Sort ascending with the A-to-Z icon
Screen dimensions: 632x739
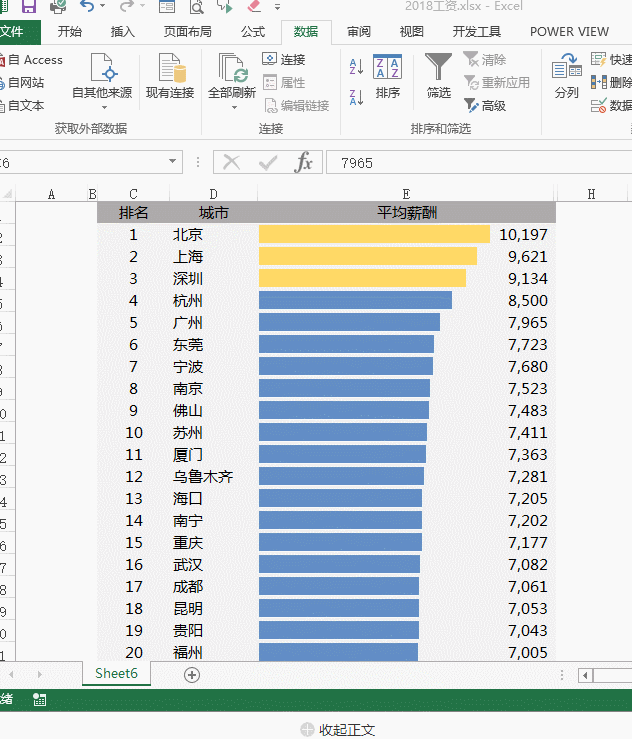click(x=357, y=67)
